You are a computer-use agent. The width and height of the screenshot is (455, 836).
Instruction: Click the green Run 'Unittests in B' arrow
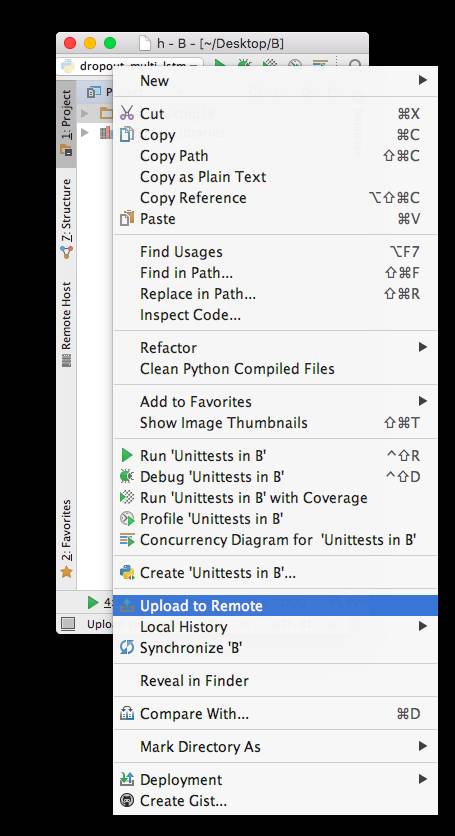[126, 455]
